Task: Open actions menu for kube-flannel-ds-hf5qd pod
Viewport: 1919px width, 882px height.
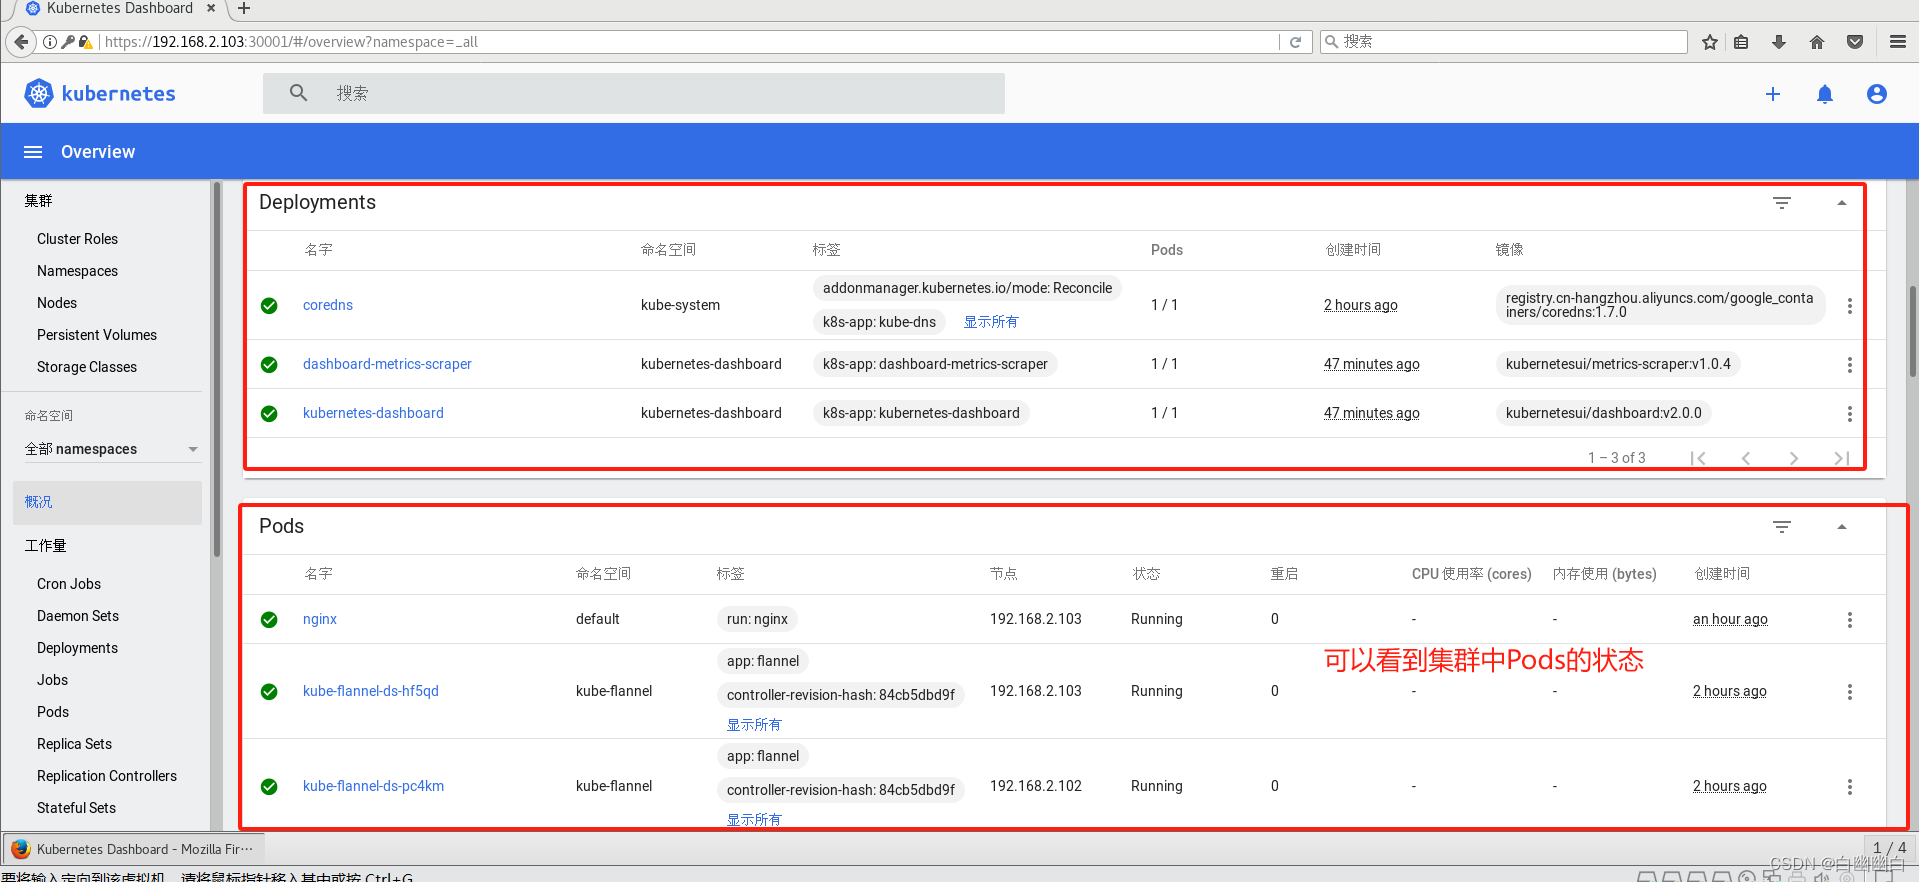Action: (1849, 692)
